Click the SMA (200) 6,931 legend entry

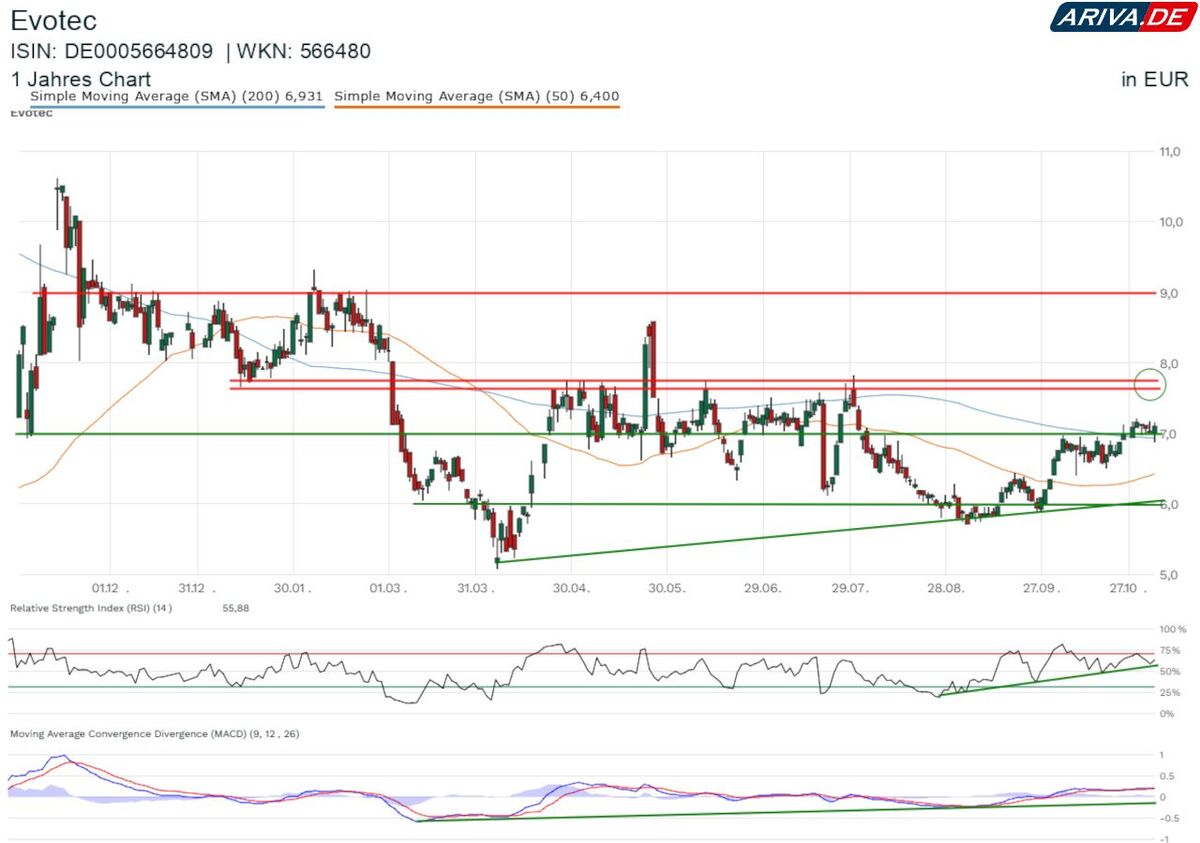[177, 97]
